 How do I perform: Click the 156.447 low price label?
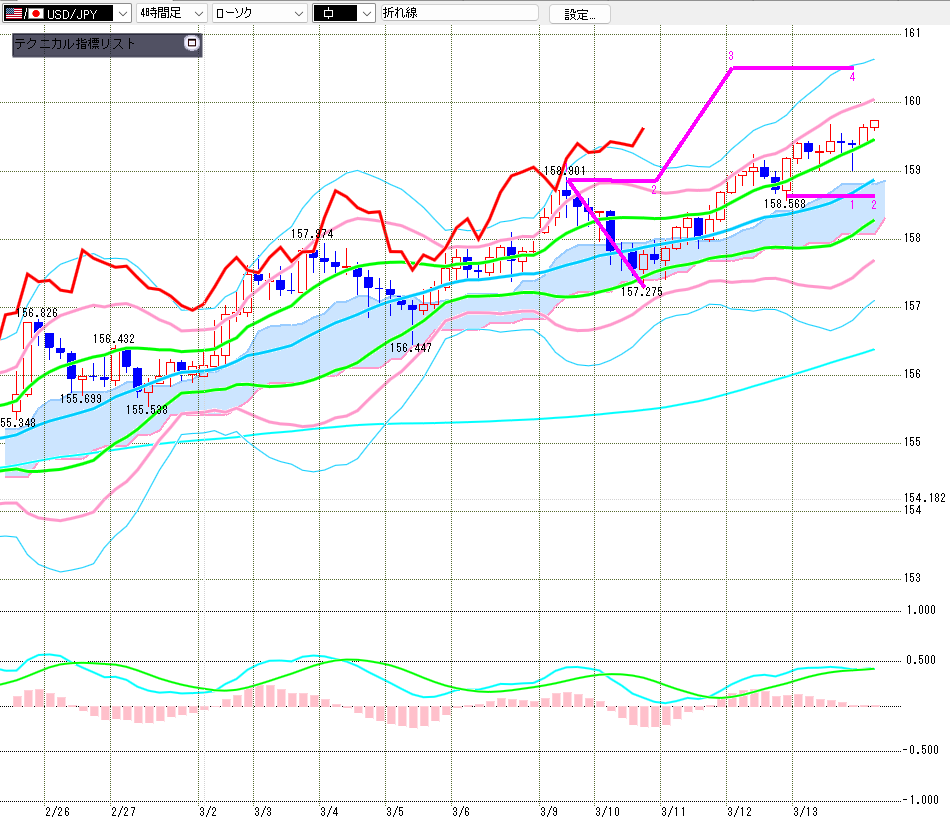(x=411, y=348)
